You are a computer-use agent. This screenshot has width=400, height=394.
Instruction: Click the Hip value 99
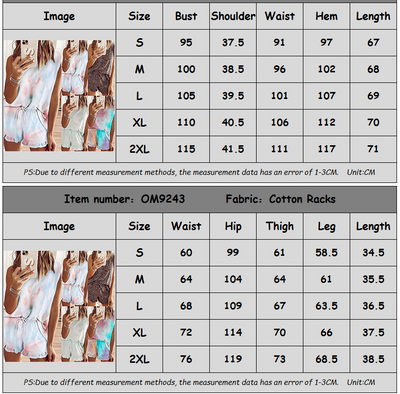pos(233,252)
